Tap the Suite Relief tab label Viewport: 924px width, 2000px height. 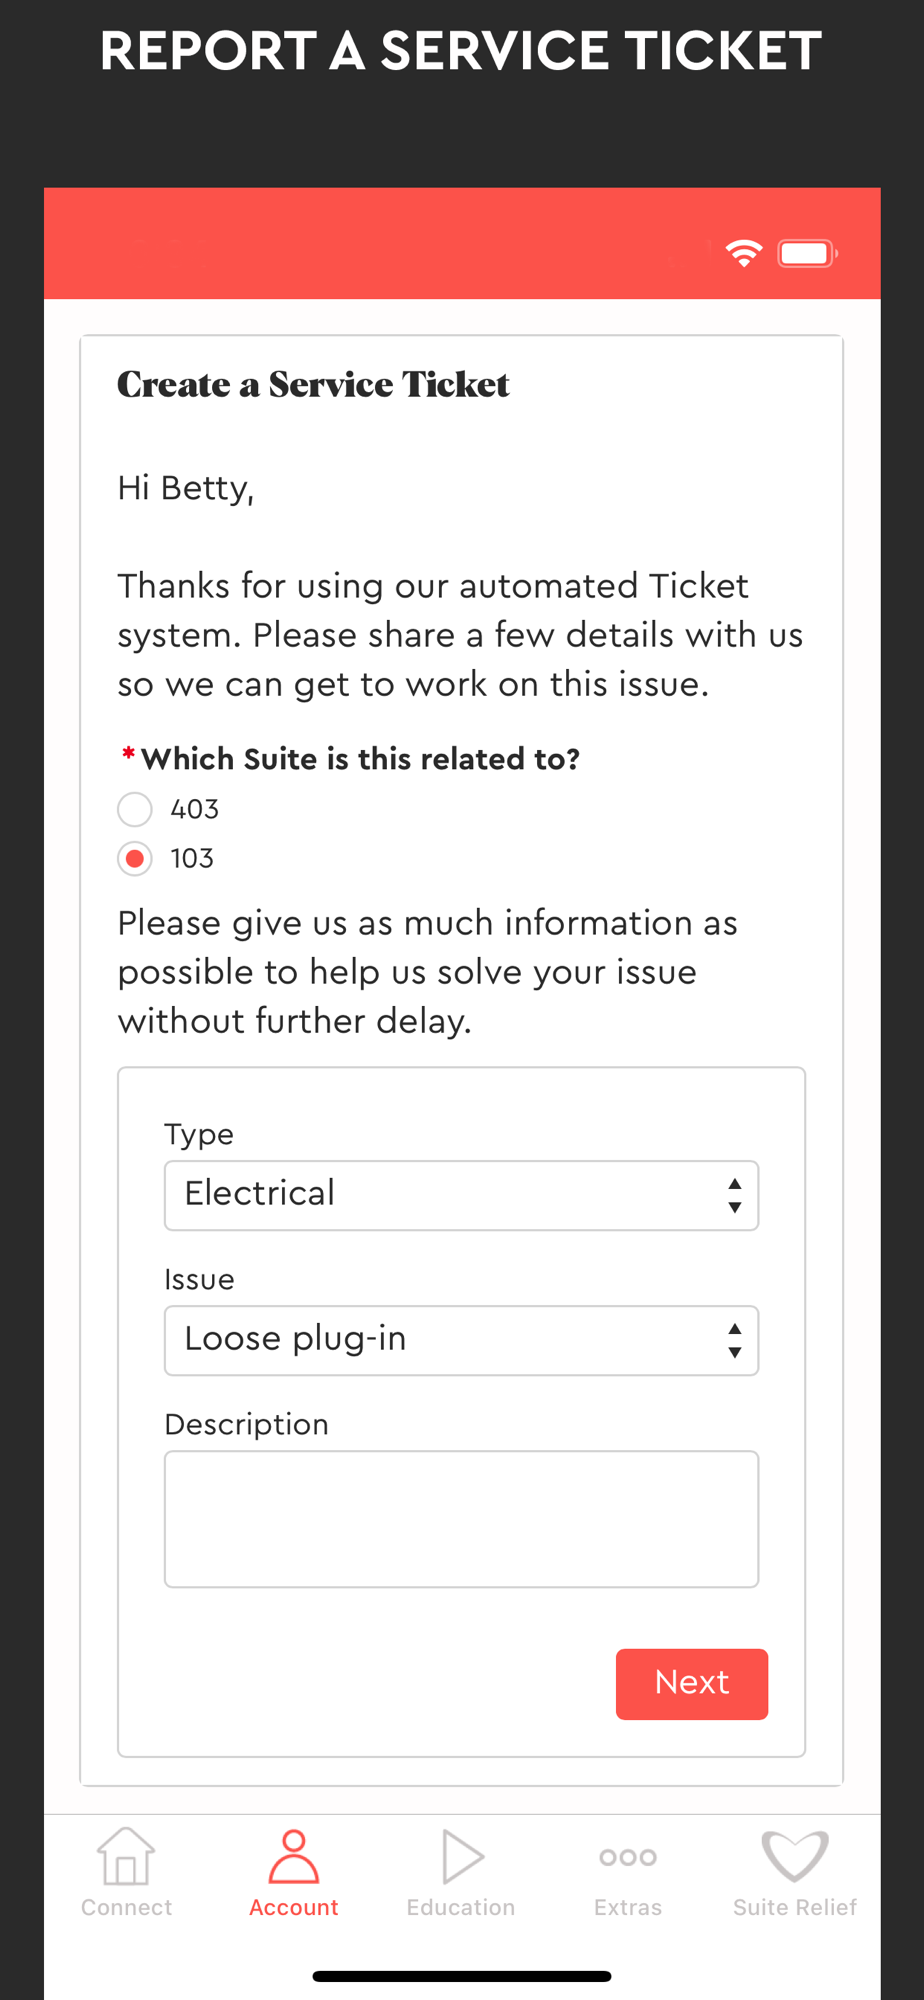click(795, 1907)
